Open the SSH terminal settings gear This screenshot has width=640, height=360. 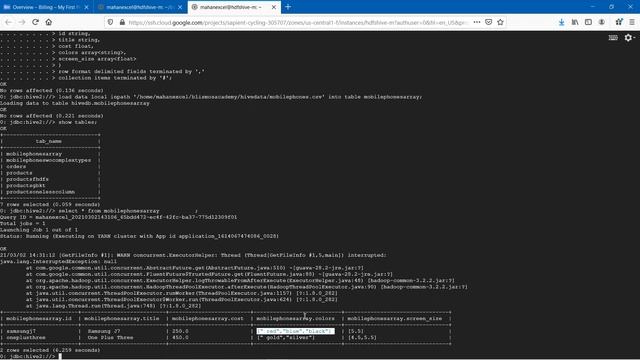point(629,38)
